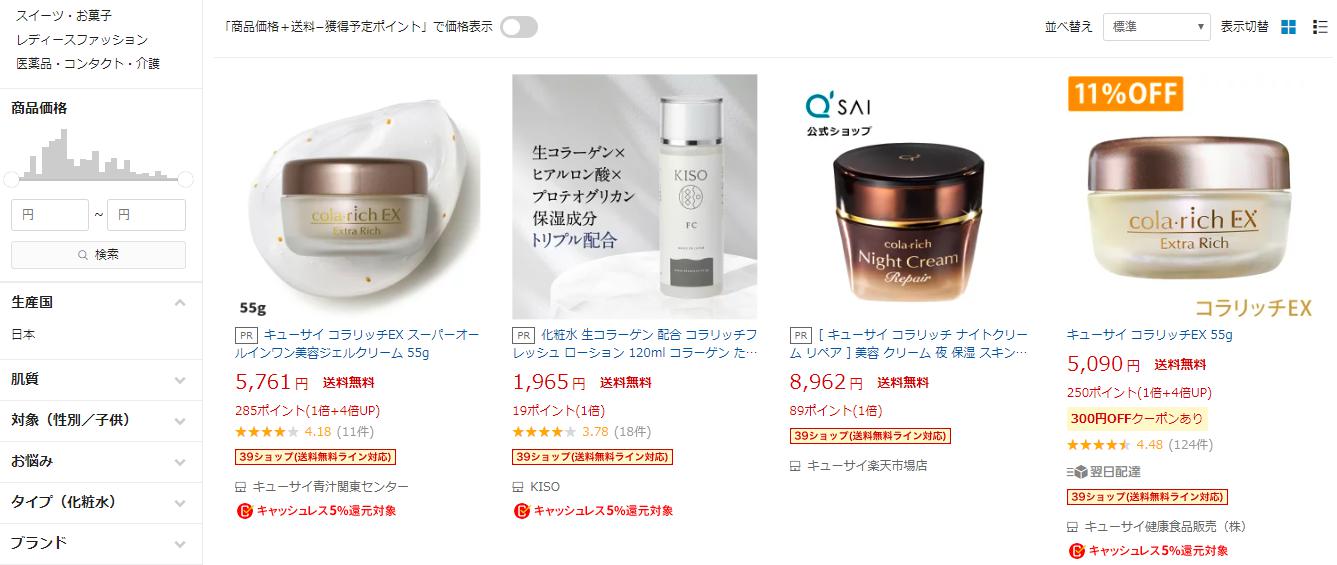Image resolution: width=1337 pixels, height=565 pixels.
Task: Open レディースファッション category
Action: click(82, 40)
